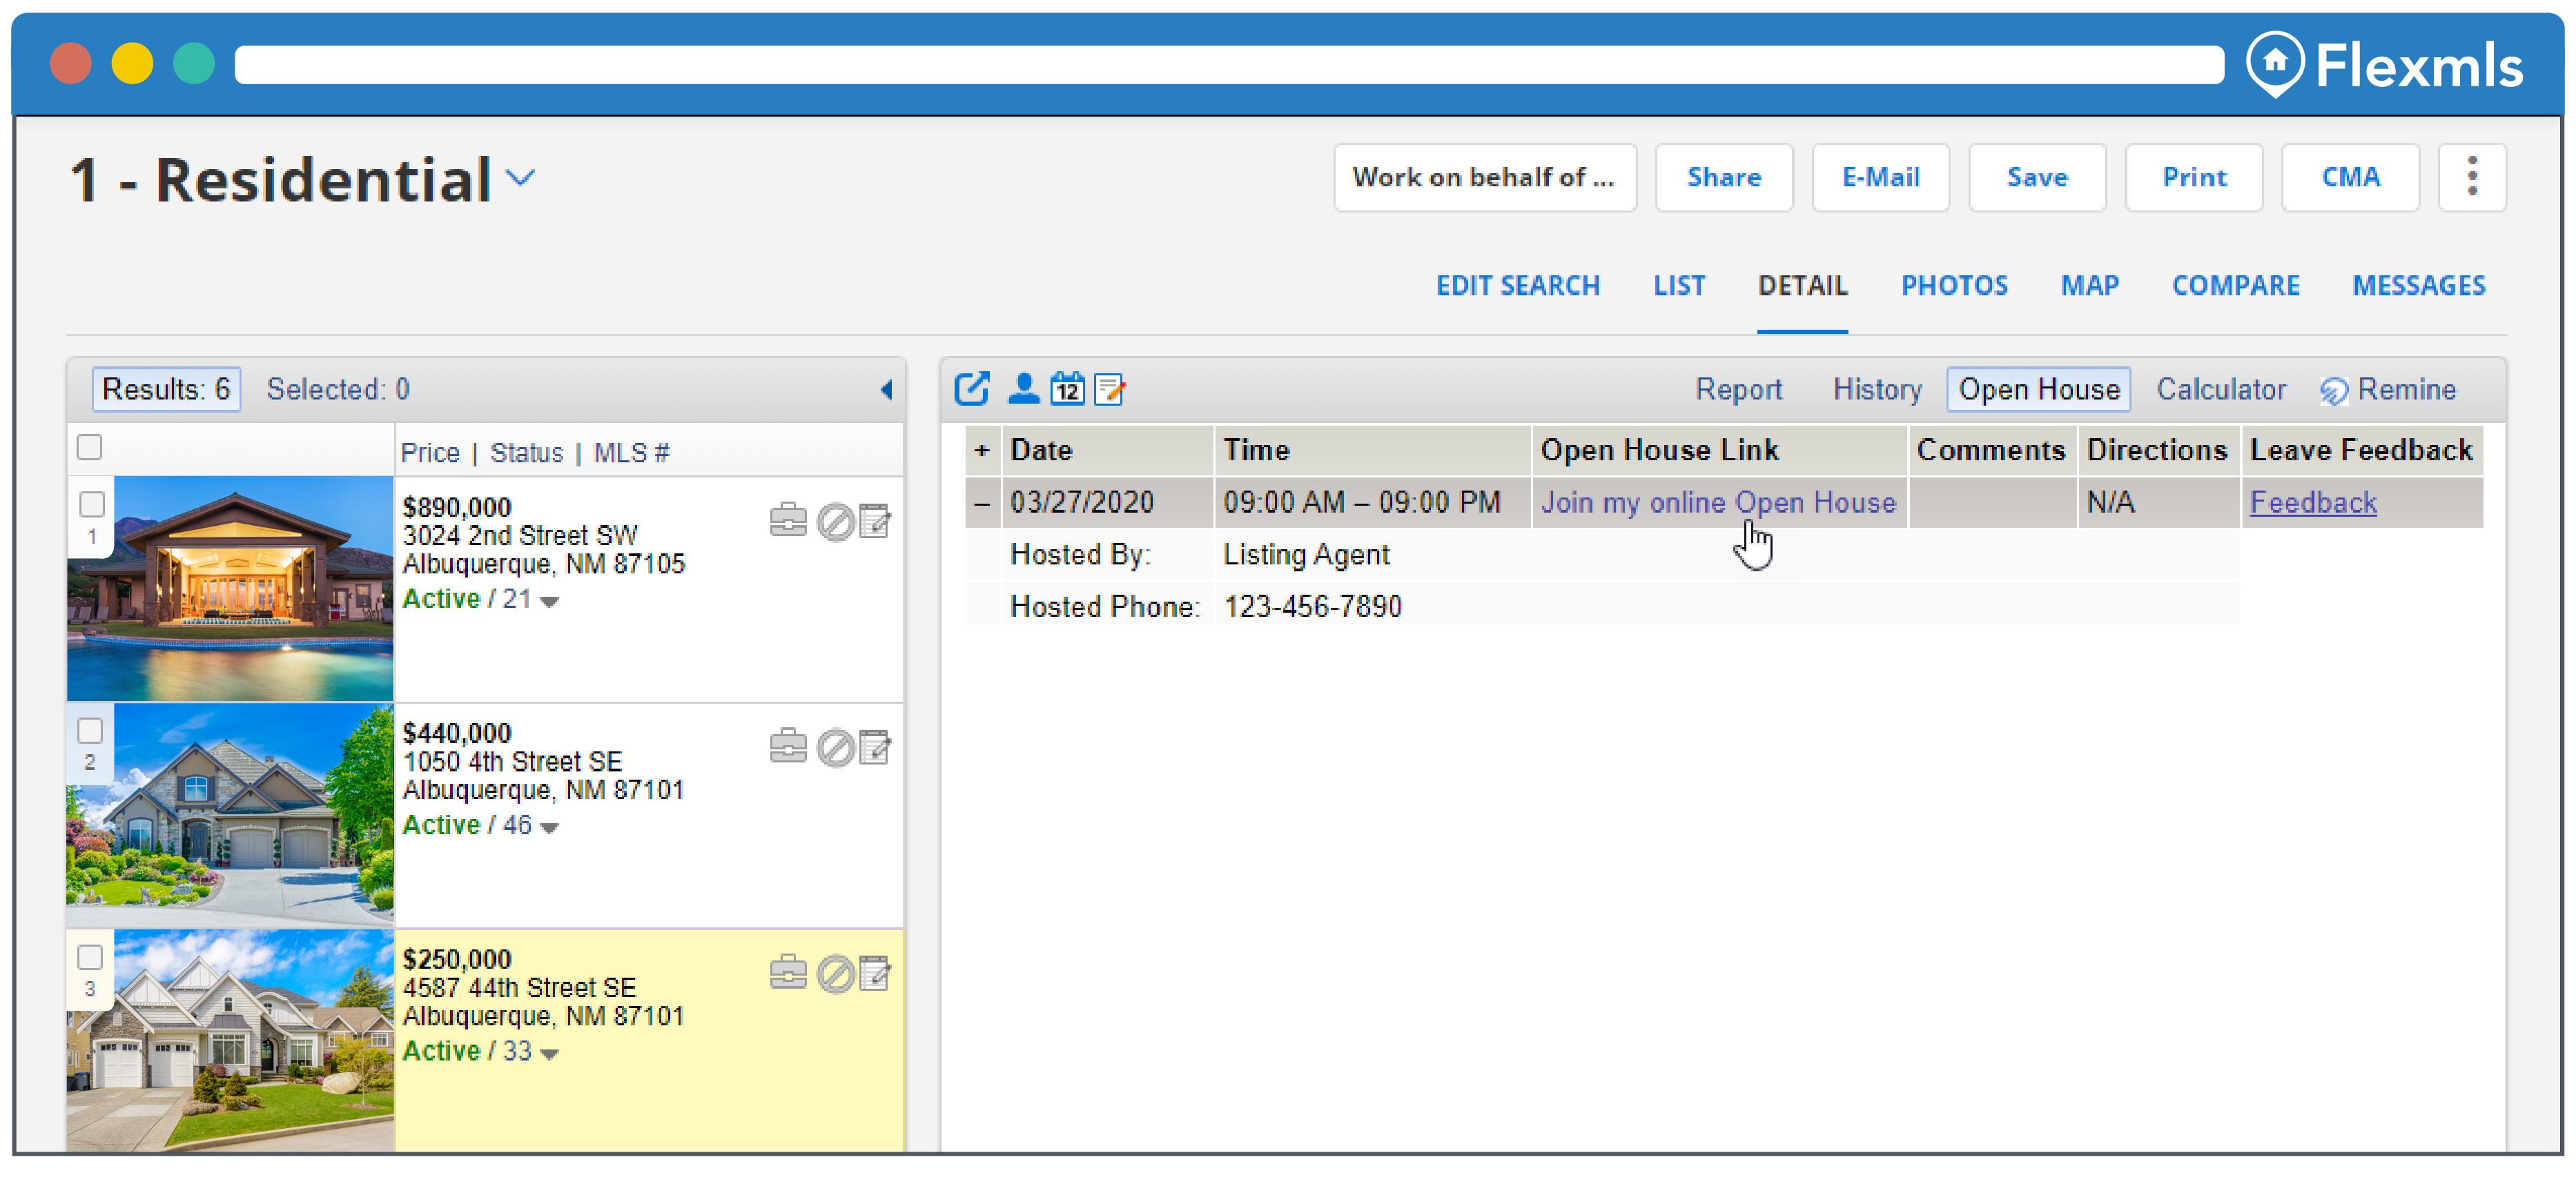Open status dropdown for Active / 46
The width and height of the screenshot is (2576, 1184).
tap(550, 827)
